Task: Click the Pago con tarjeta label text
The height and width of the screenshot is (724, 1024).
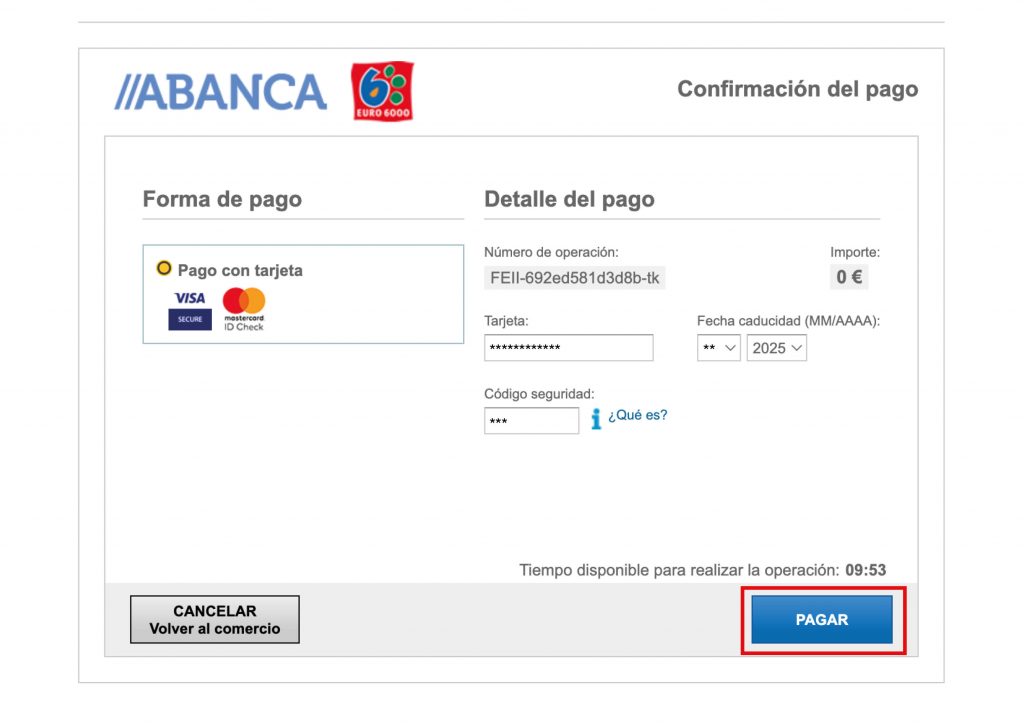Action: [x=240, y=270]
